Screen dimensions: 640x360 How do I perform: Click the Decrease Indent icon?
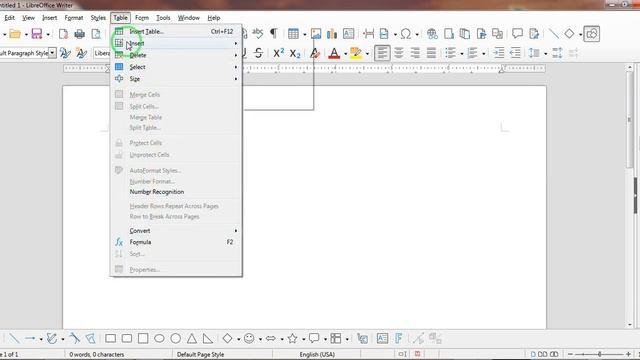[516, 53]
